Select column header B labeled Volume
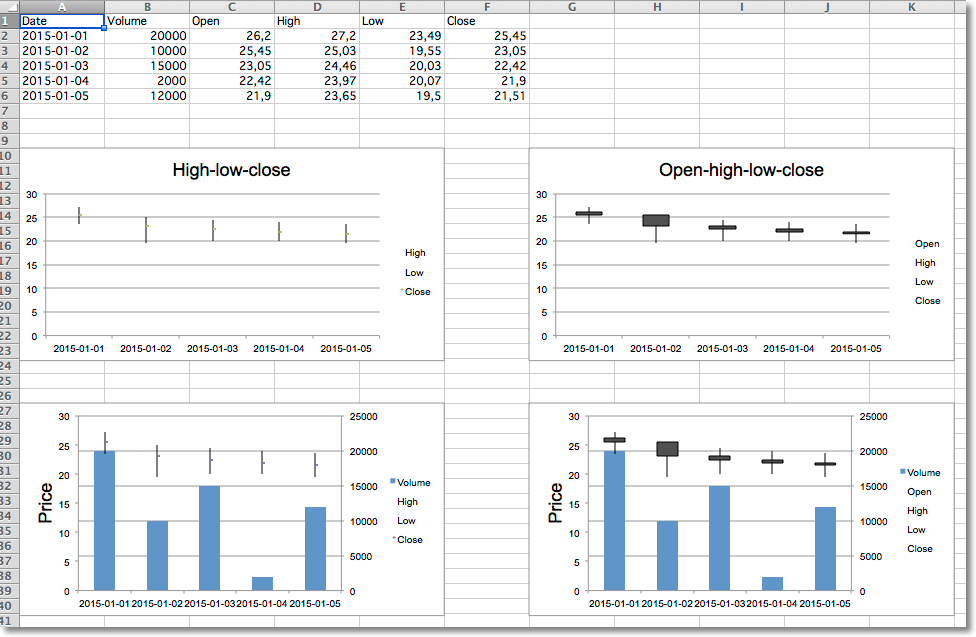This screenshot has height=637, width=976. point(146,6)
